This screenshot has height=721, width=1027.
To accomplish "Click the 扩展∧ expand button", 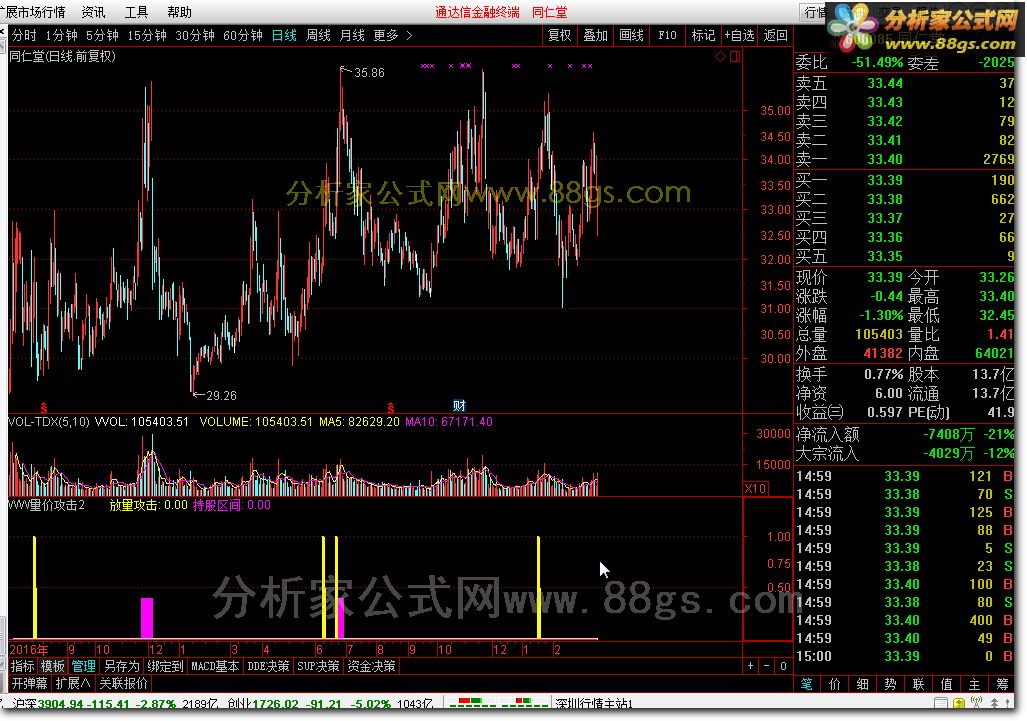I will (x=73, y=683).
